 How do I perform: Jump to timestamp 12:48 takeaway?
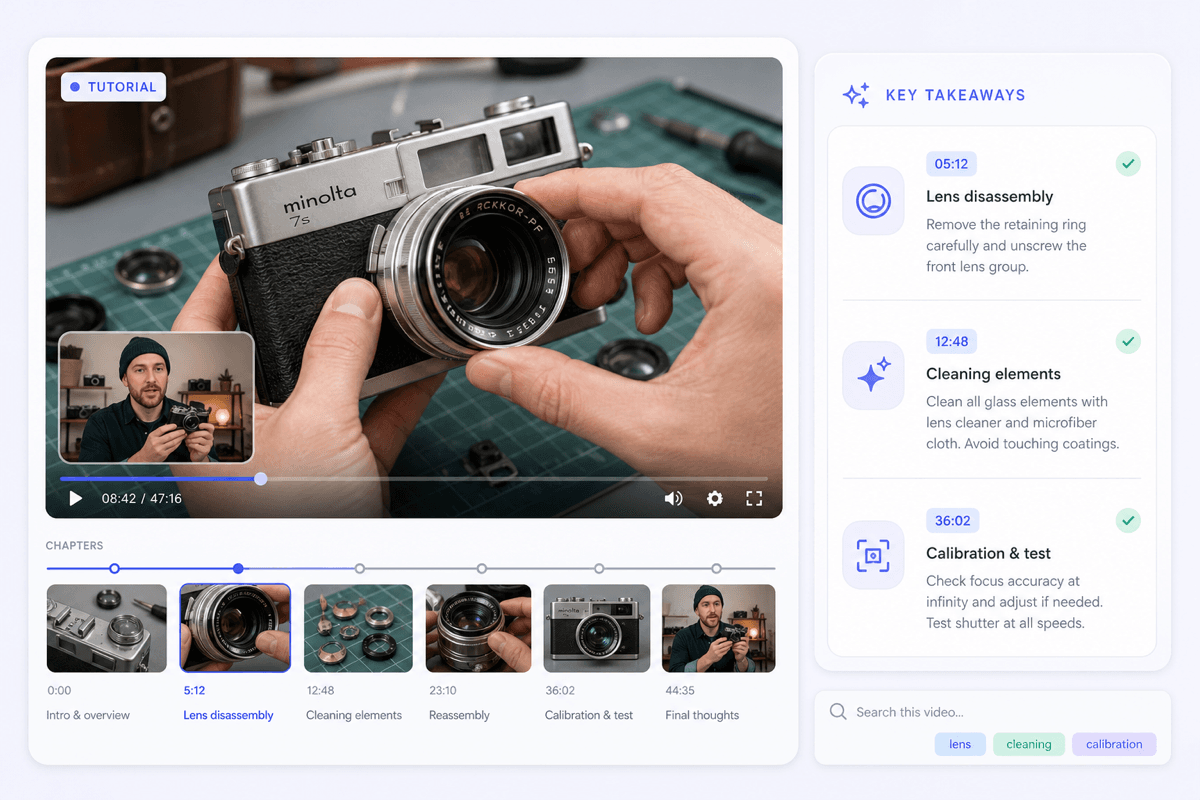[951, 341]
